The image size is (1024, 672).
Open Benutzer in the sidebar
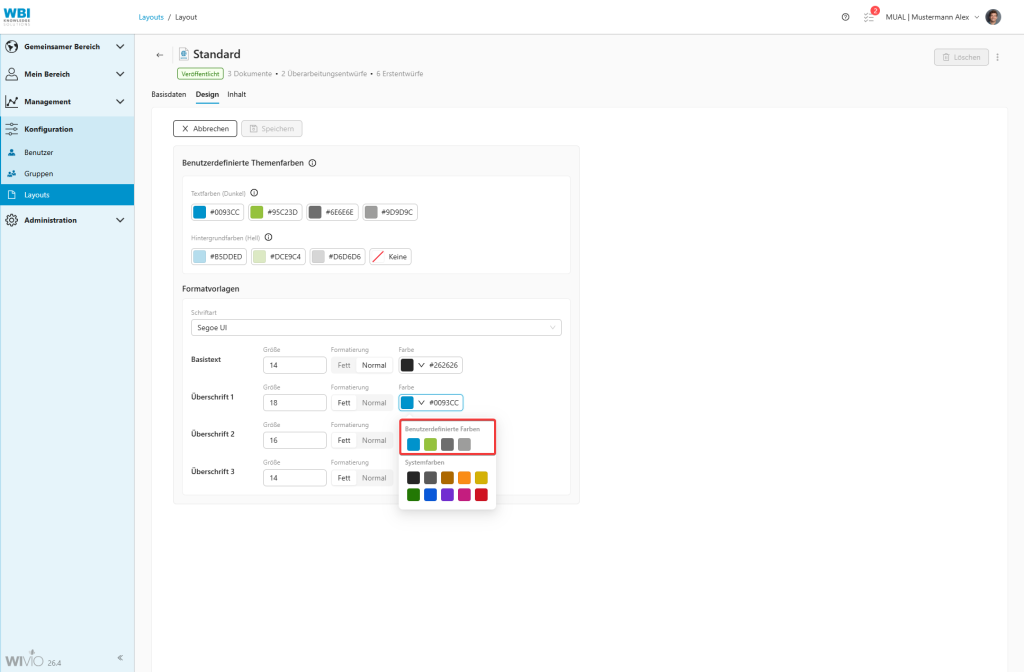pos(67,152)
